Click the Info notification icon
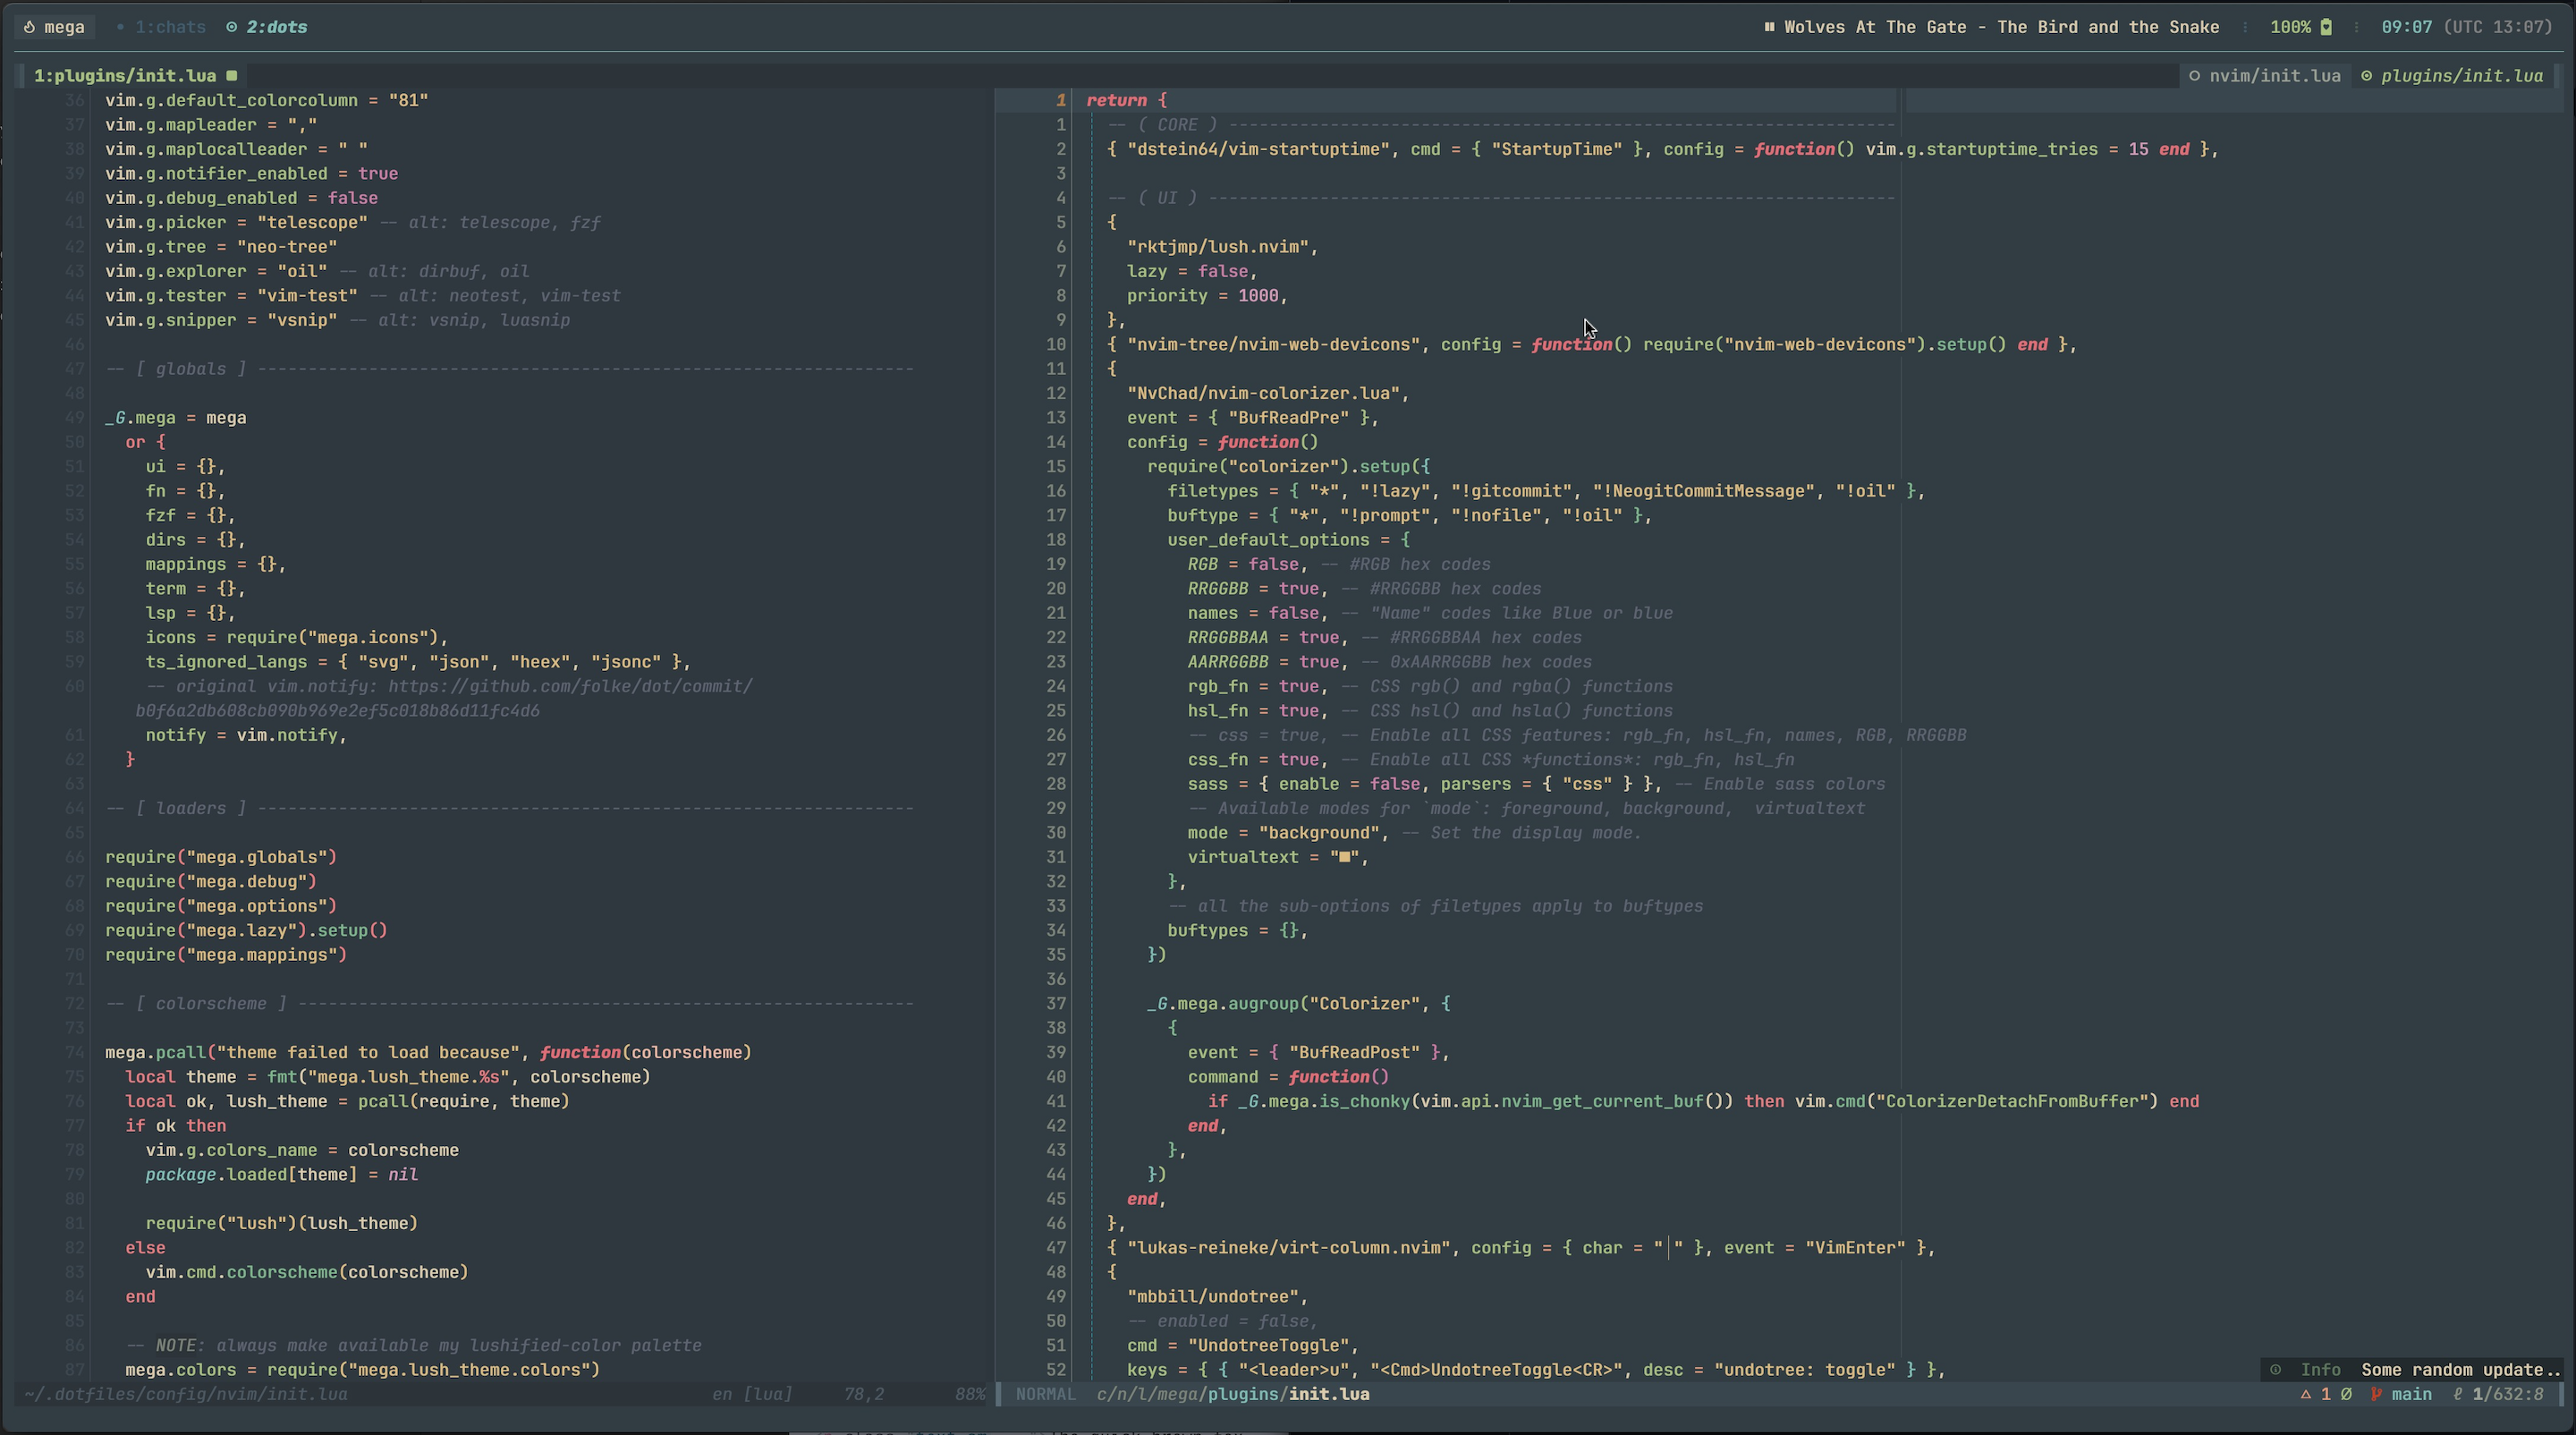Viewport: 2576px width, 1435px height. pyautogui.click(x=2276, y=1370)
